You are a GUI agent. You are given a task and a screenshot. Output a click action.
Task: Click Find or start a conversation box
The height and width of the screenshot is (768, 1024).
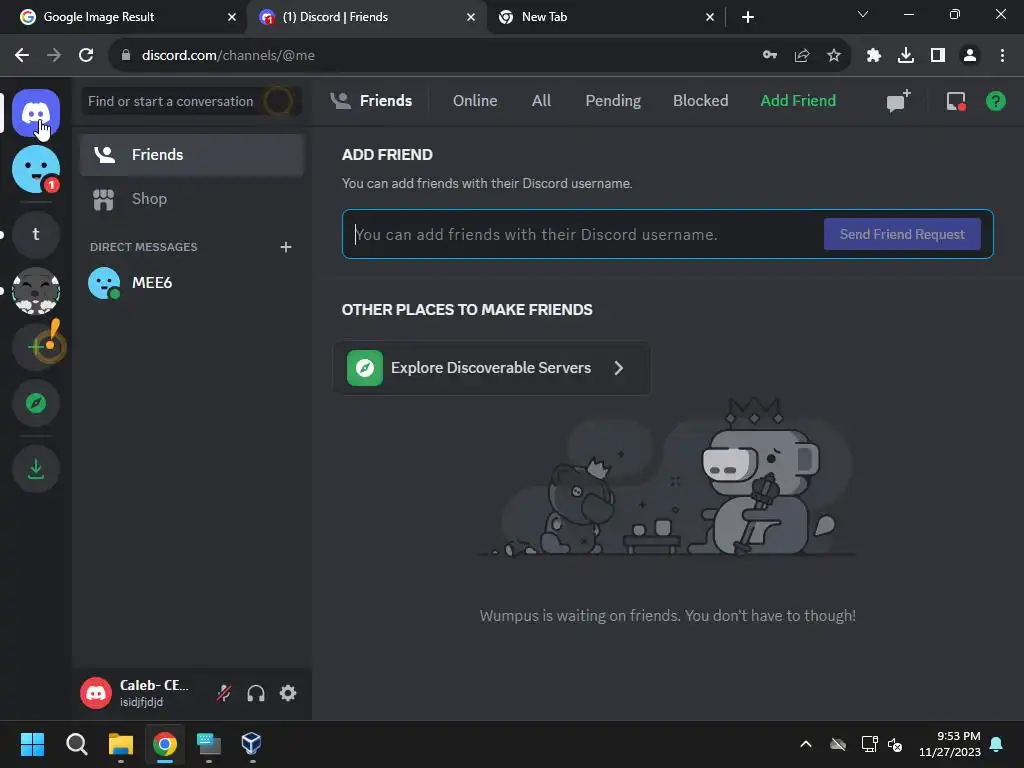(x=191, y=101)
